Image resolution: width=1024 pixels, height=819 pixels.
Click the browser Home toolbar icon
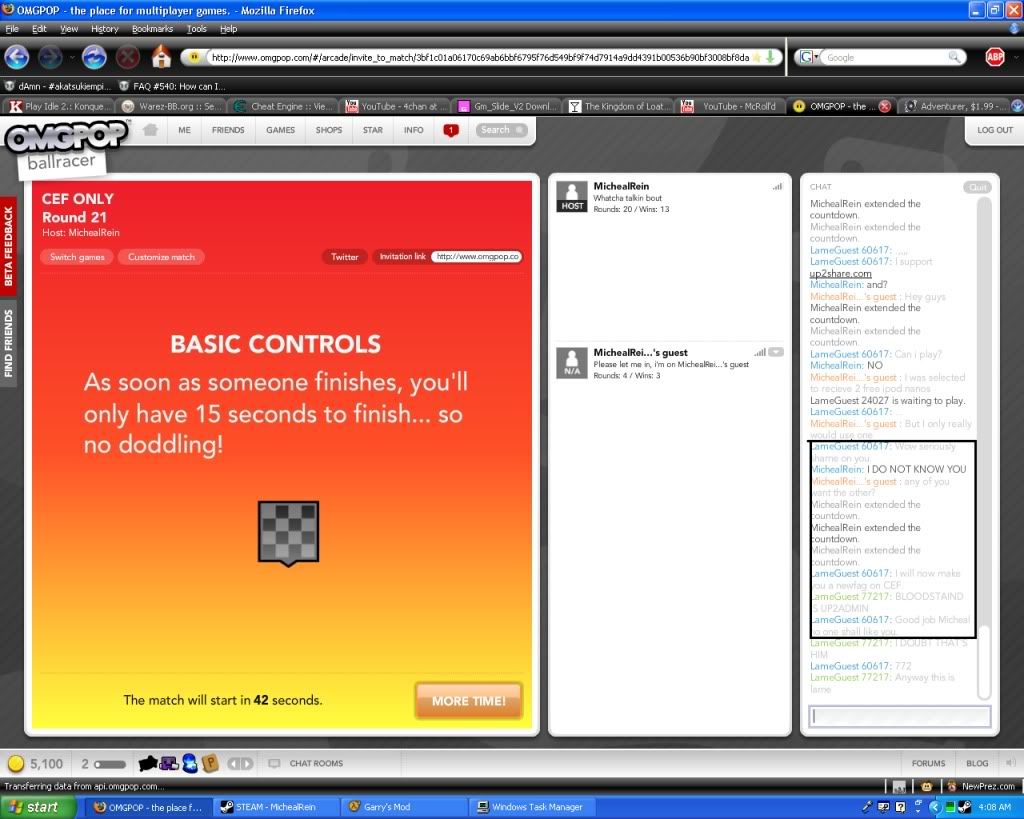160,57
